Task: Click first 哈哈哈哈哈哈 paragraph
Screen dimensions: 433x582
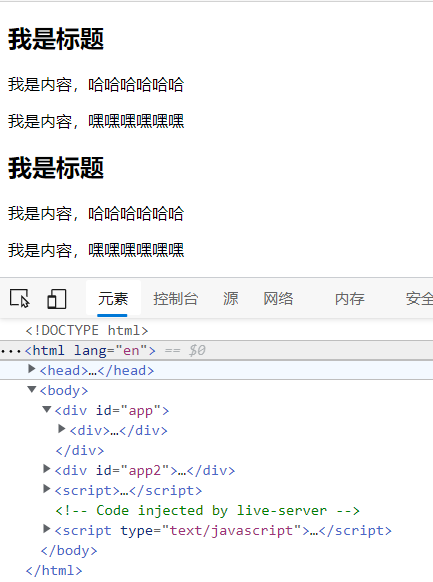Action: point(96,85)
